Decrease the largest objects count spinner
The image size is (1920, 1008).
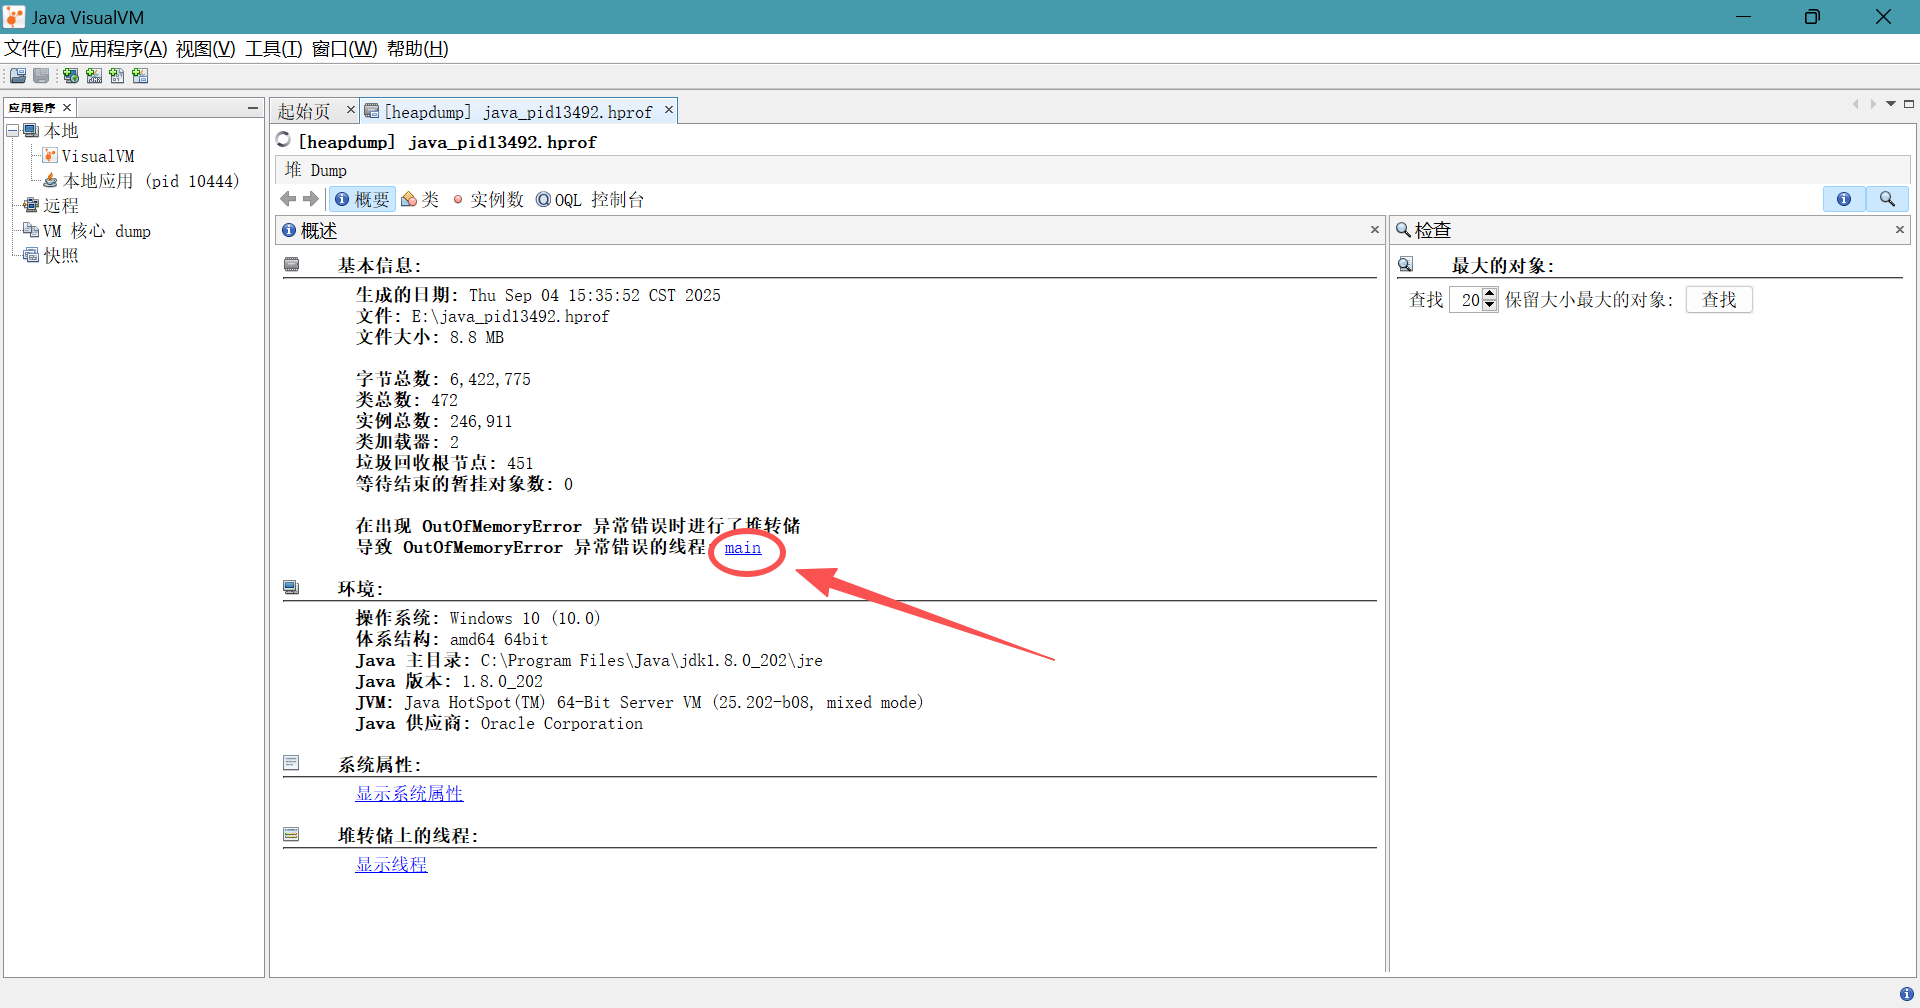1490,305
